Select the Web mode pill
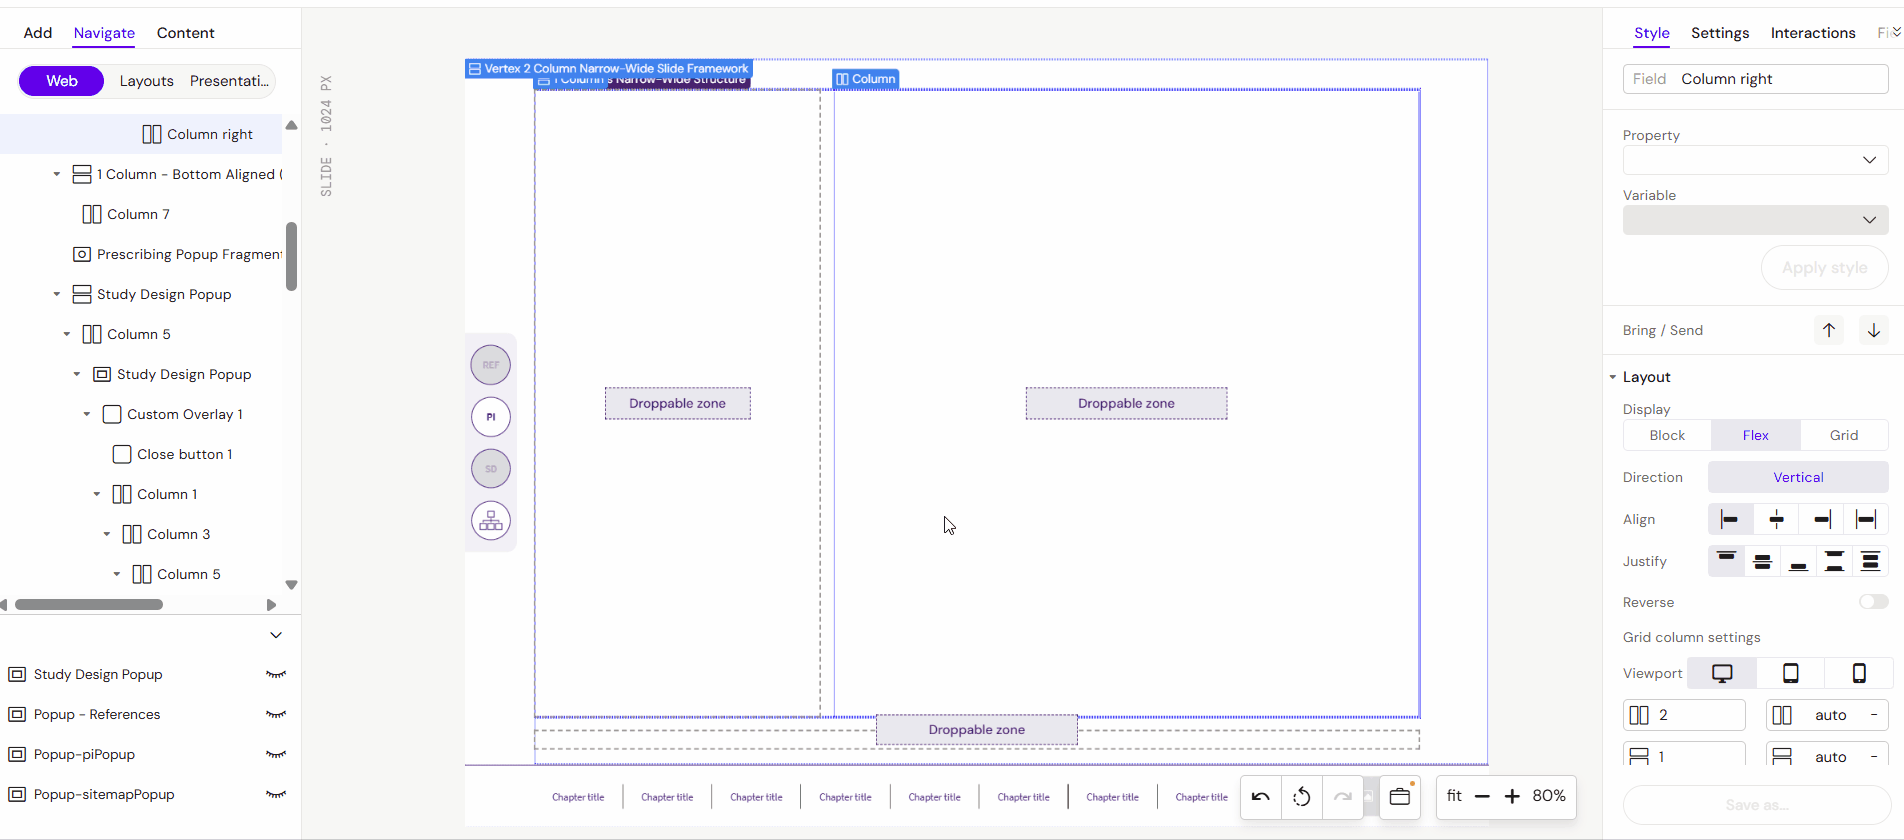1904x840 pixels. (x=61, y=81)
